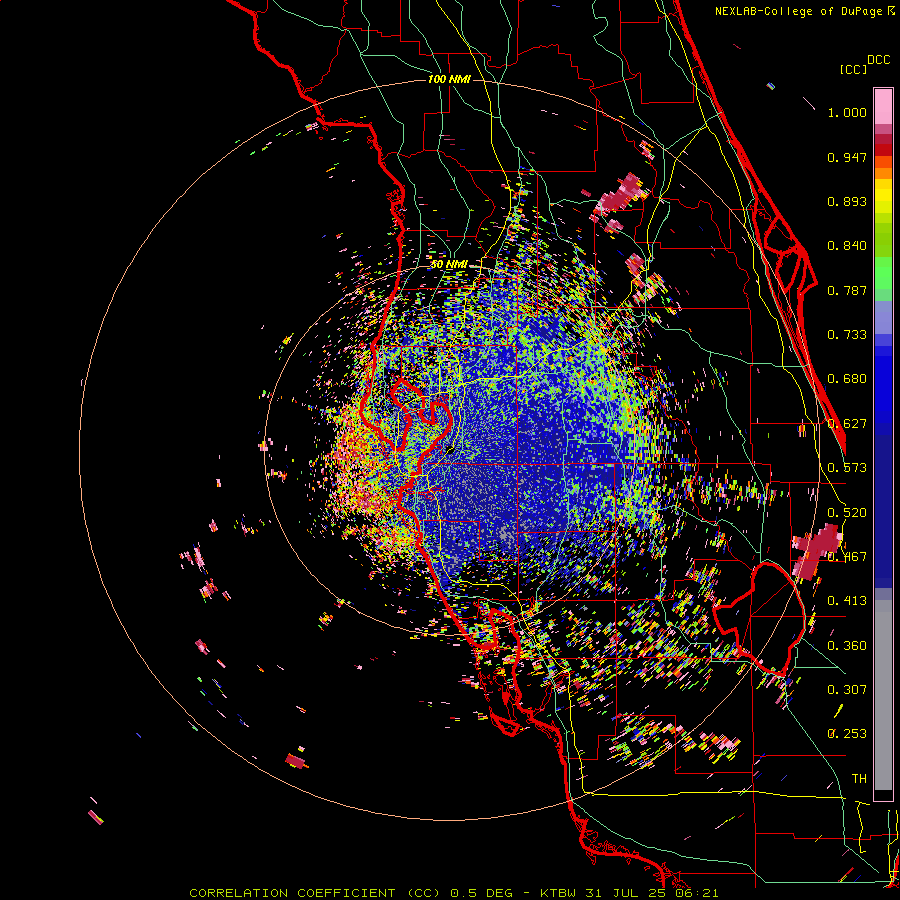Image resolution: width=900 pixels, height=900 pixels.
Task: Click the 0.360 value on color scale
Action: (x=847, y=646)
